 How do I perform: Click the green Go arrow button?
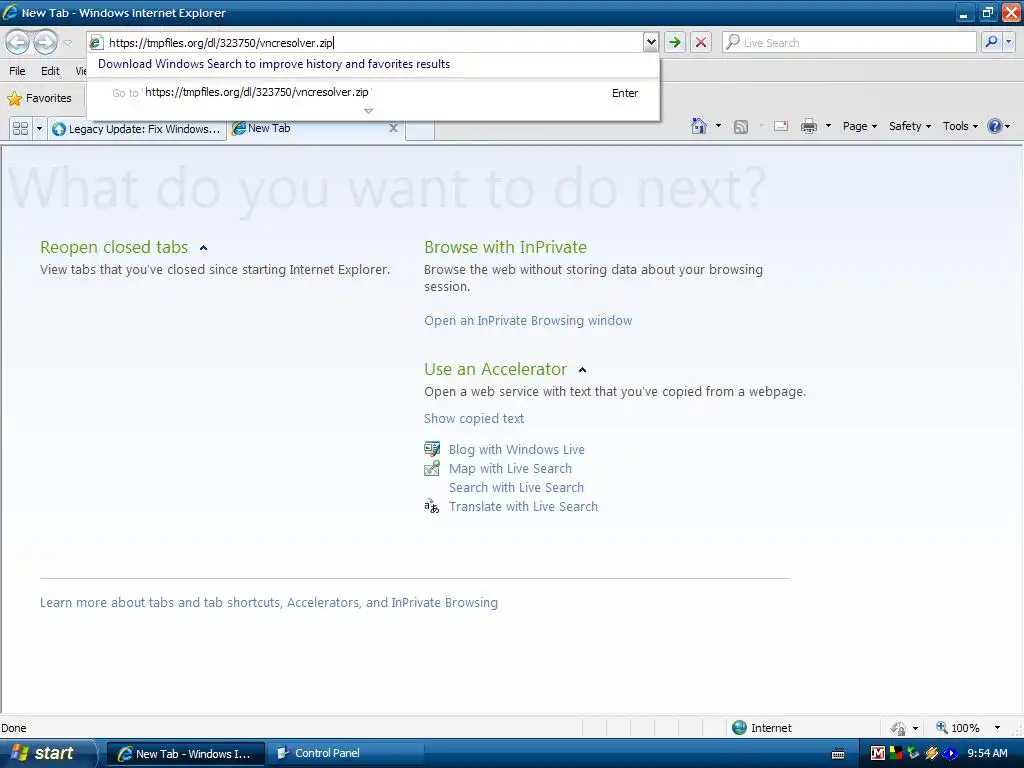click(x=675, y=42)
